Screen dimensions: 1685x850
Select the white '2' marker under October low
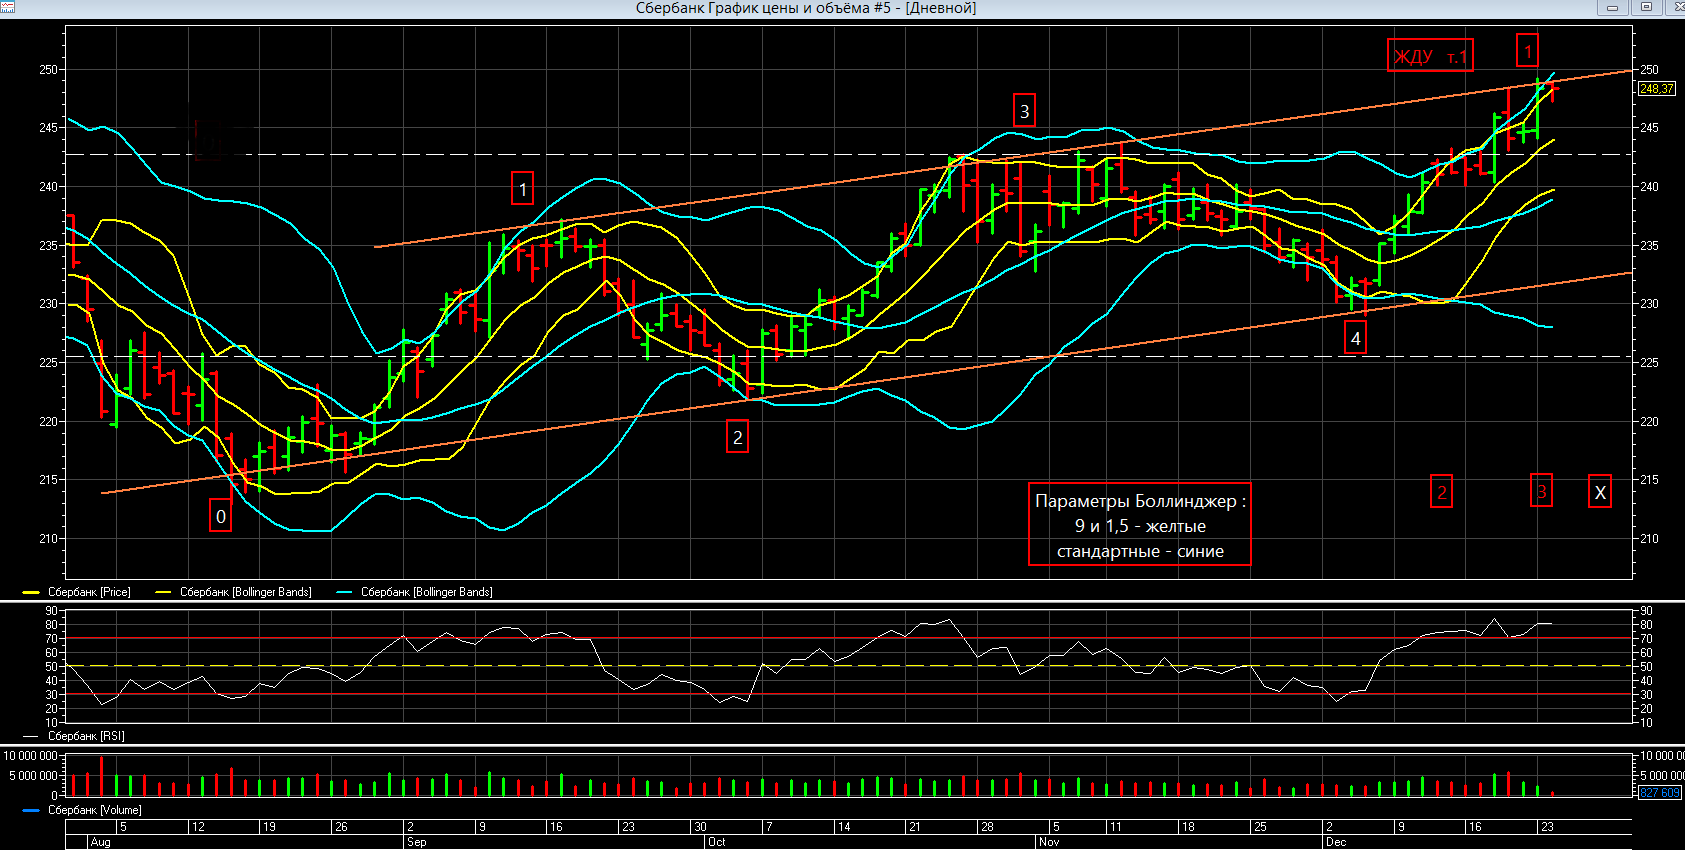737,437
